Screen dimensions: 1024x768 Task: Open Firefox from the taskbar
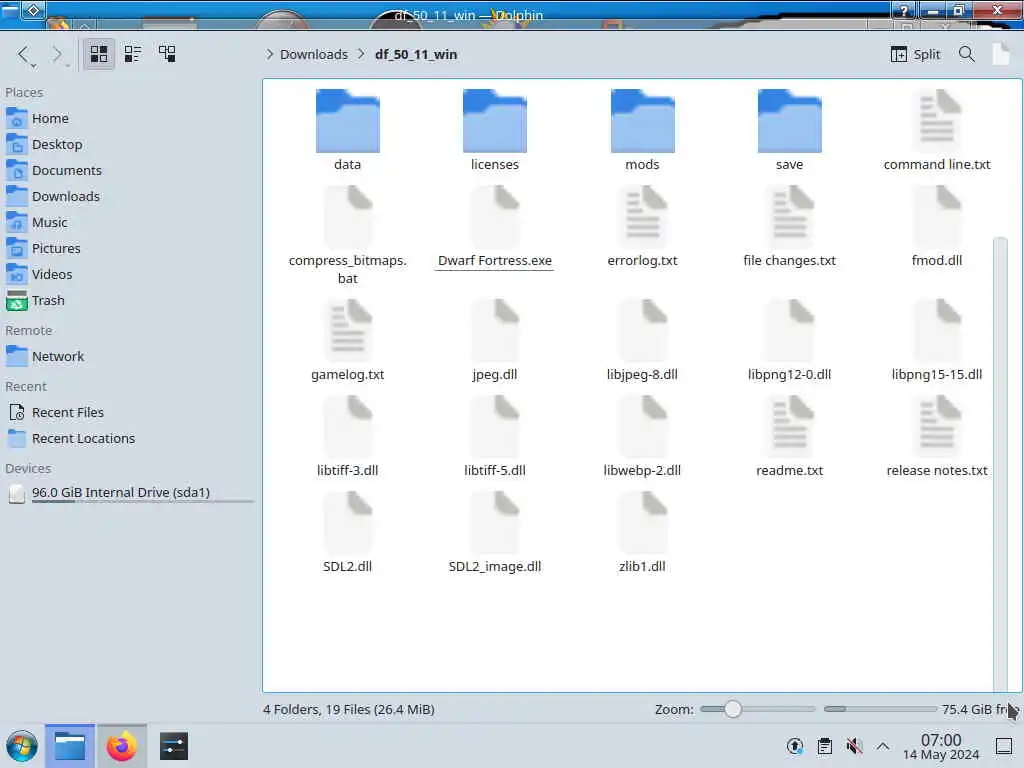[121, 746]
